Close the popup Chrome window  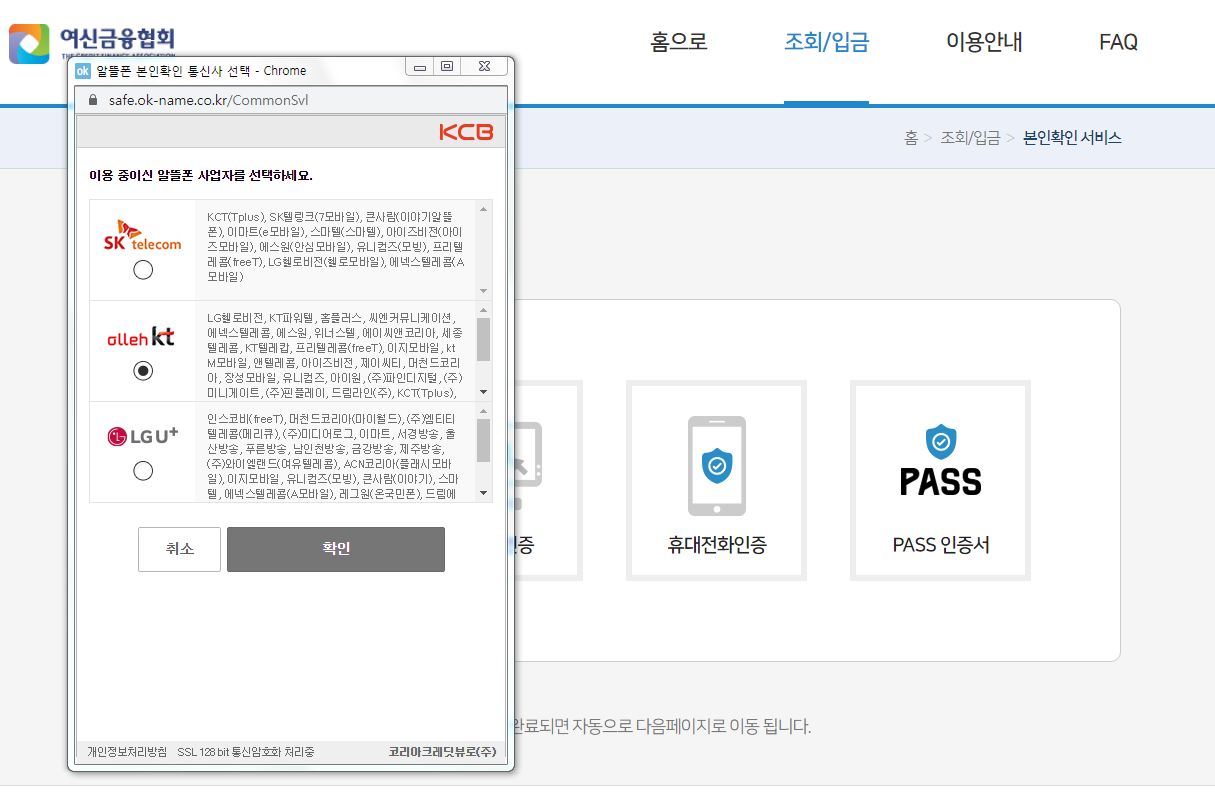click(x=485, y=67)
